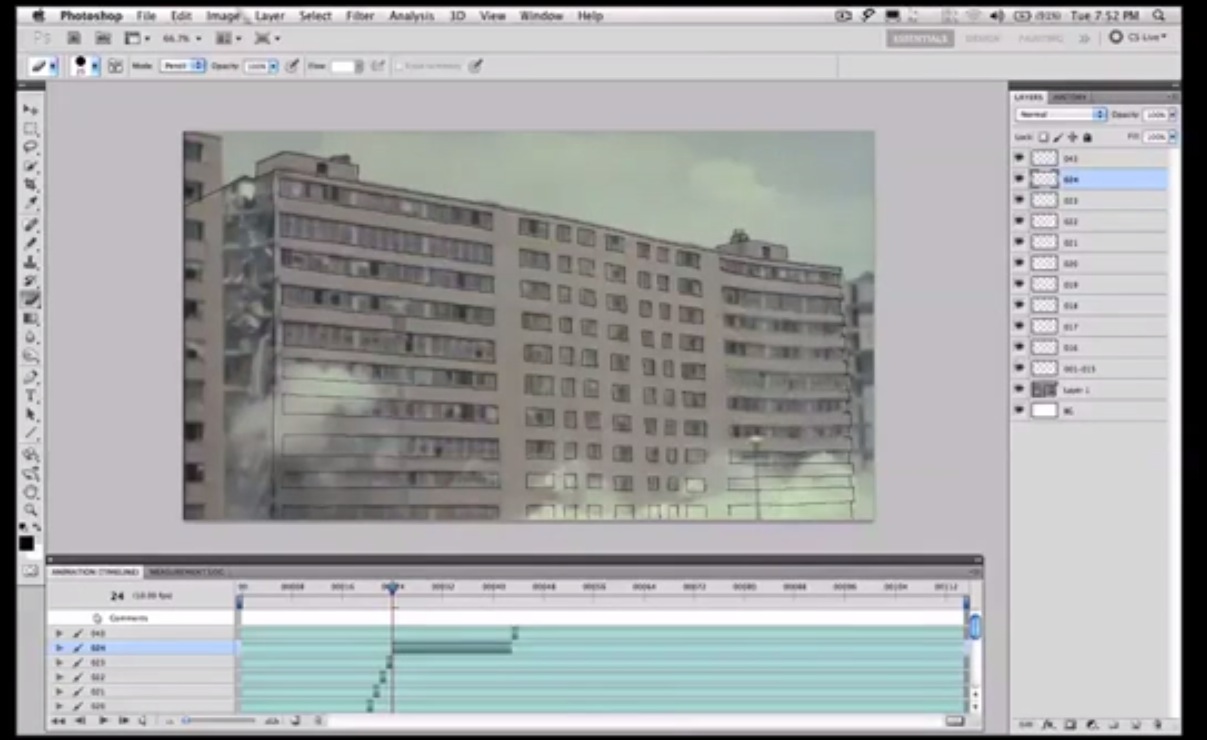Image resolution: width=1207 pixels, height=740 pixels.
Task: Open the brush panel toggle icon
Action: (115, 66)
